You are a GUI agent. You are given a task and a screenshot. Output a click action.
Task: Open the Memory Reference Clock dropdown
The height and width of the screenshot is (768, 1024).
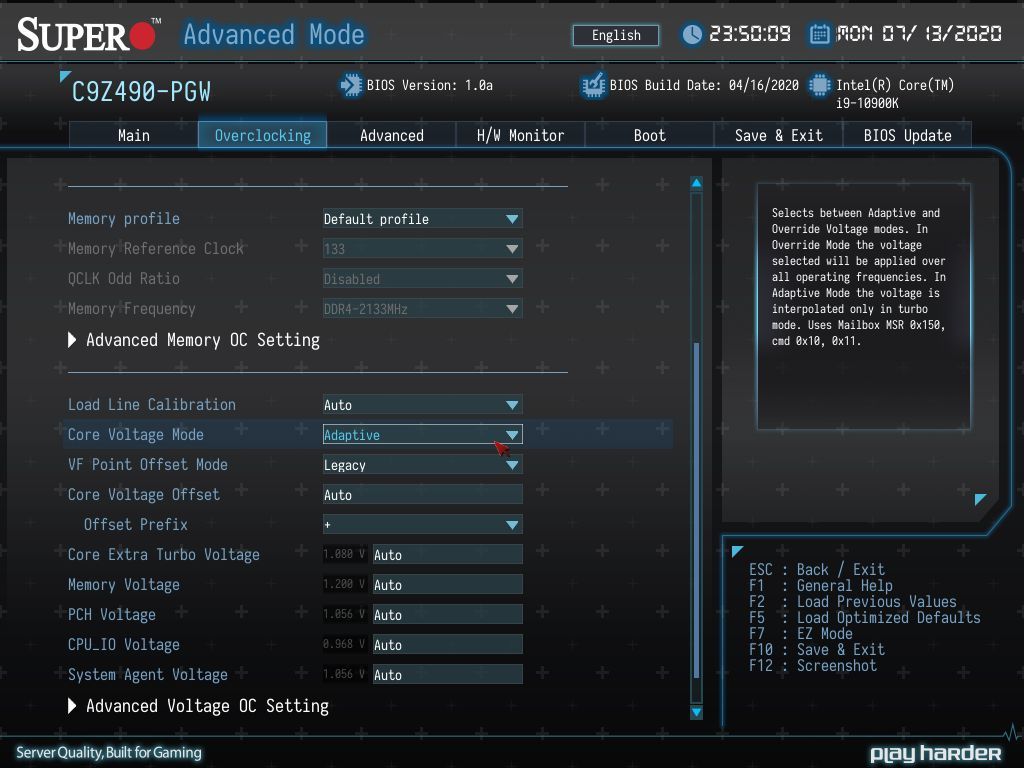pyautogui.click(x=423, y=249)
